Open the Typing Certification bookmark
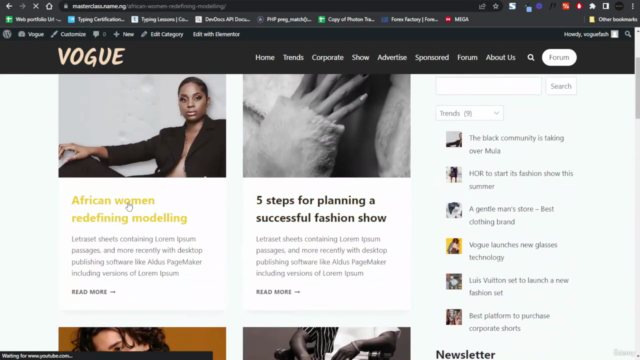 [96, 19]
